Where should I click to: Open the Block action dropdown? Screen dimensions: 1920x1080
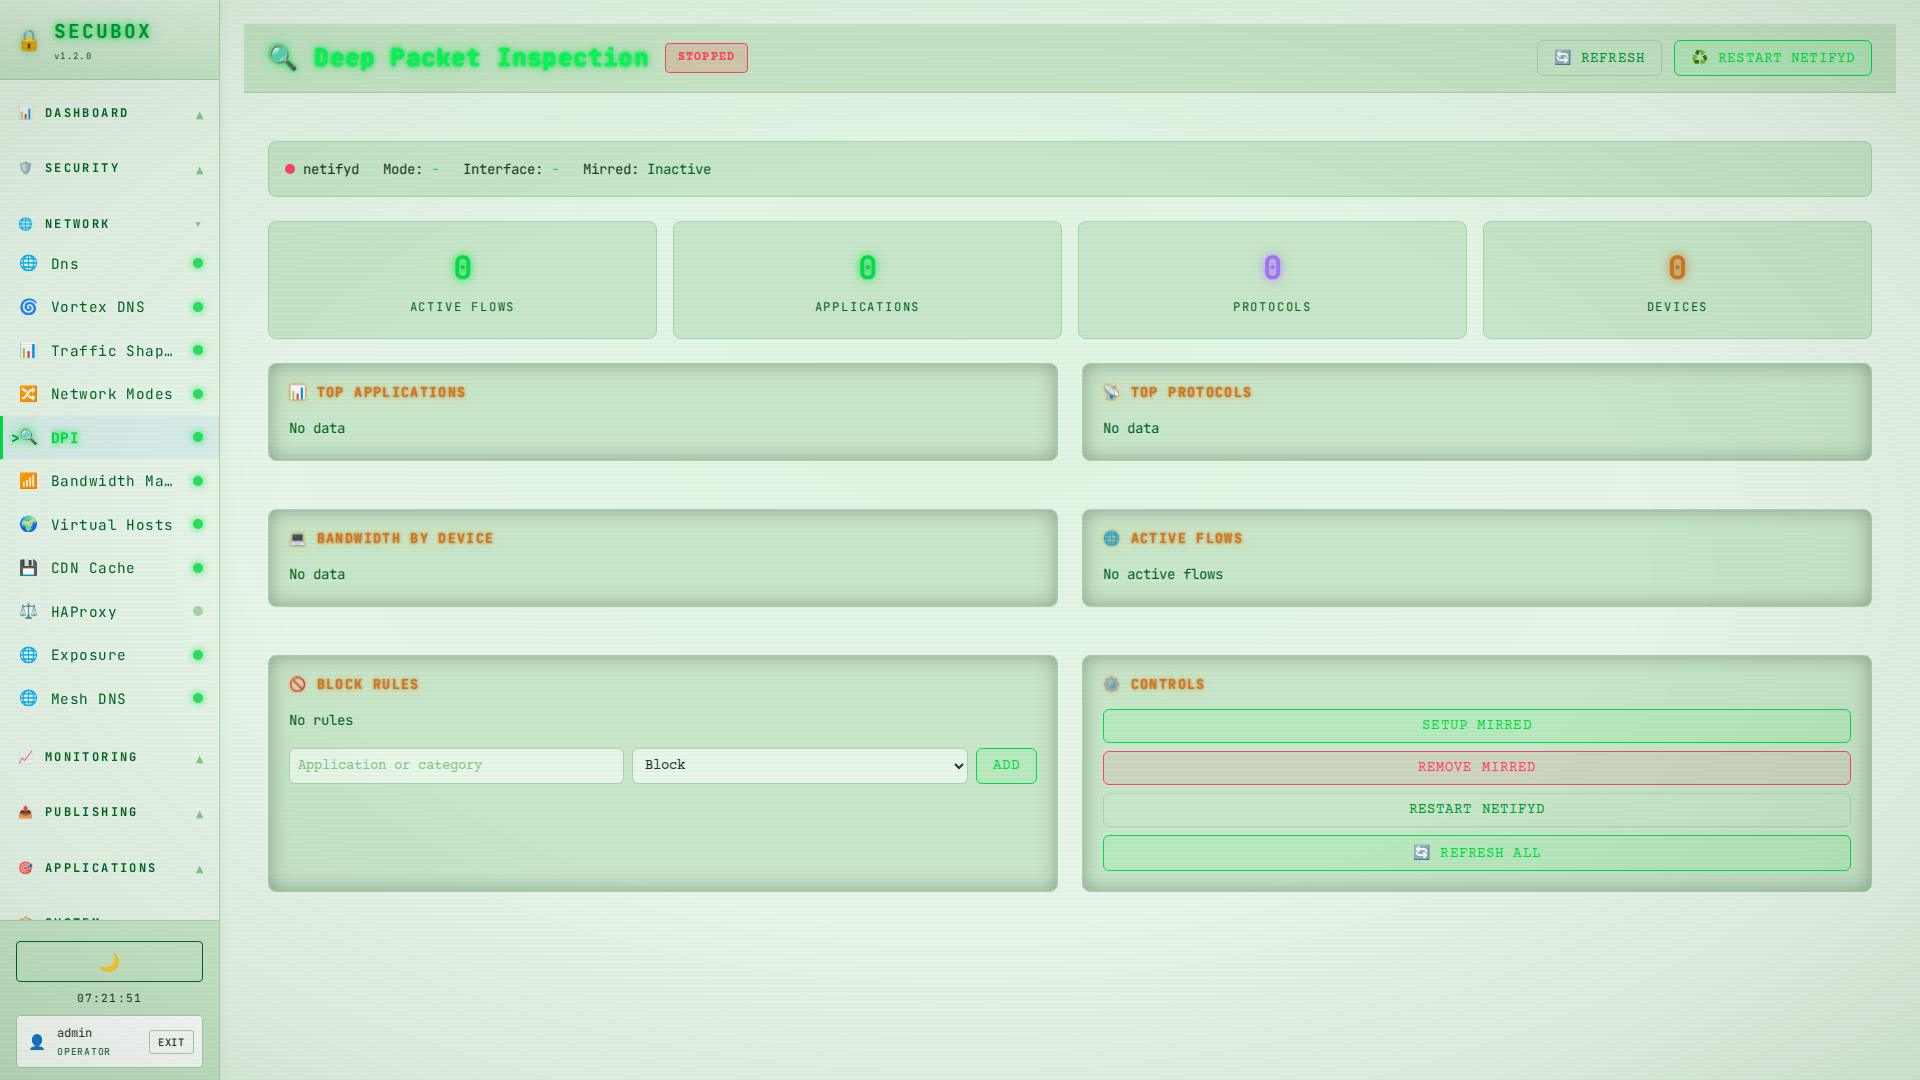tap(799, 766)
